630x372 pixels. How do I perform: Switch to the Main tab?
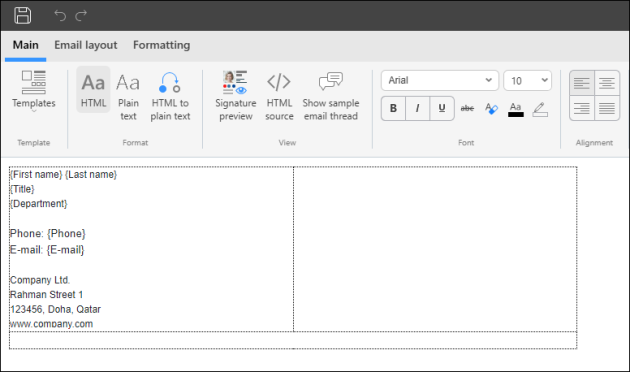click(x=26, y=45)
